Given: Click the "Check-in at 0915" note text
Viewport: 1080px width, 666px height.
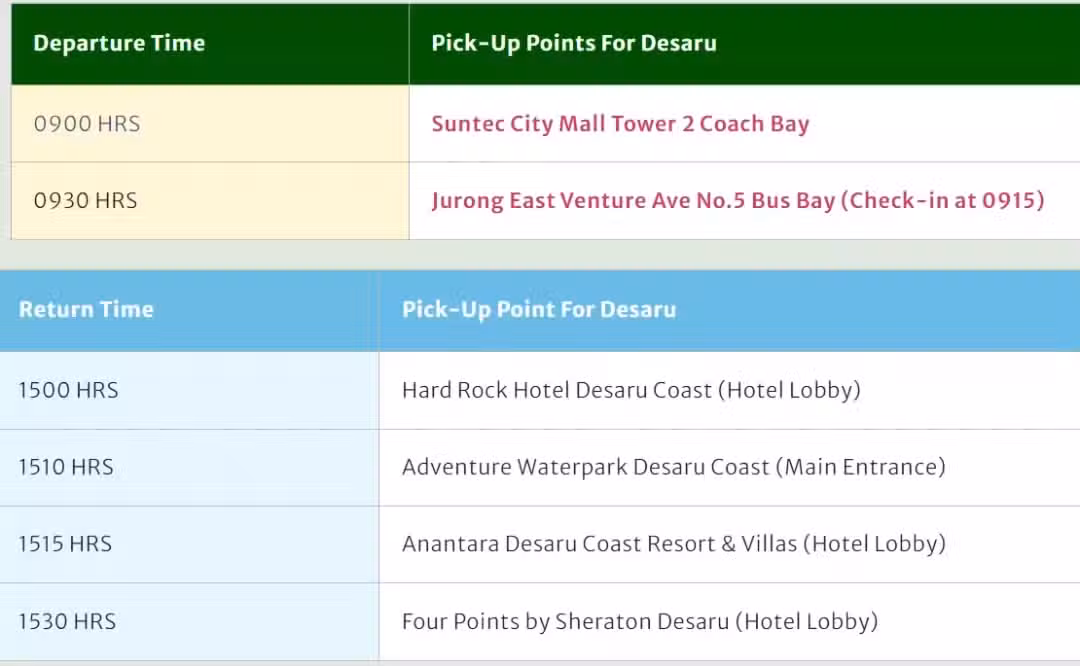Looking at the screenshot, I should click(x=943, y=200).
